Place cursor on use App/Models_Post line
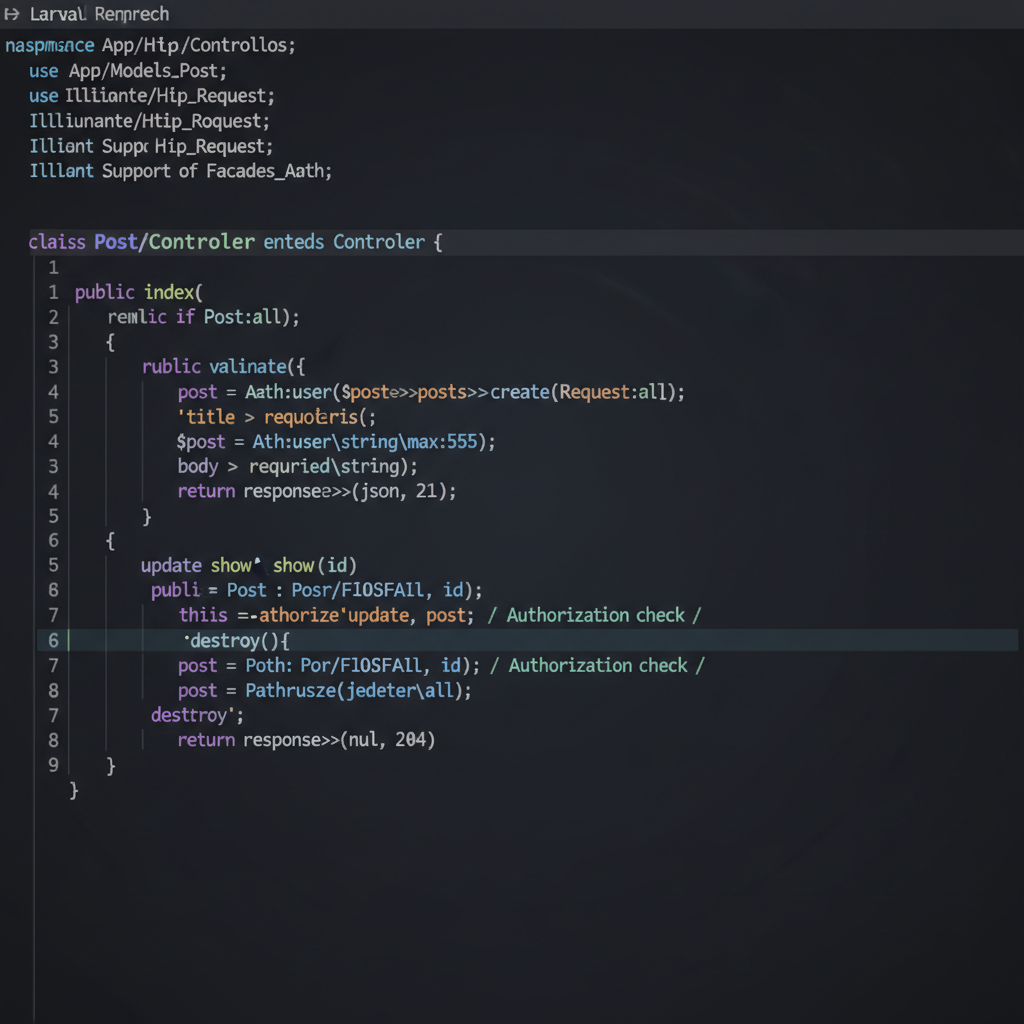The width and height of the screenshot is (1024, 1024). click(128, 71)
